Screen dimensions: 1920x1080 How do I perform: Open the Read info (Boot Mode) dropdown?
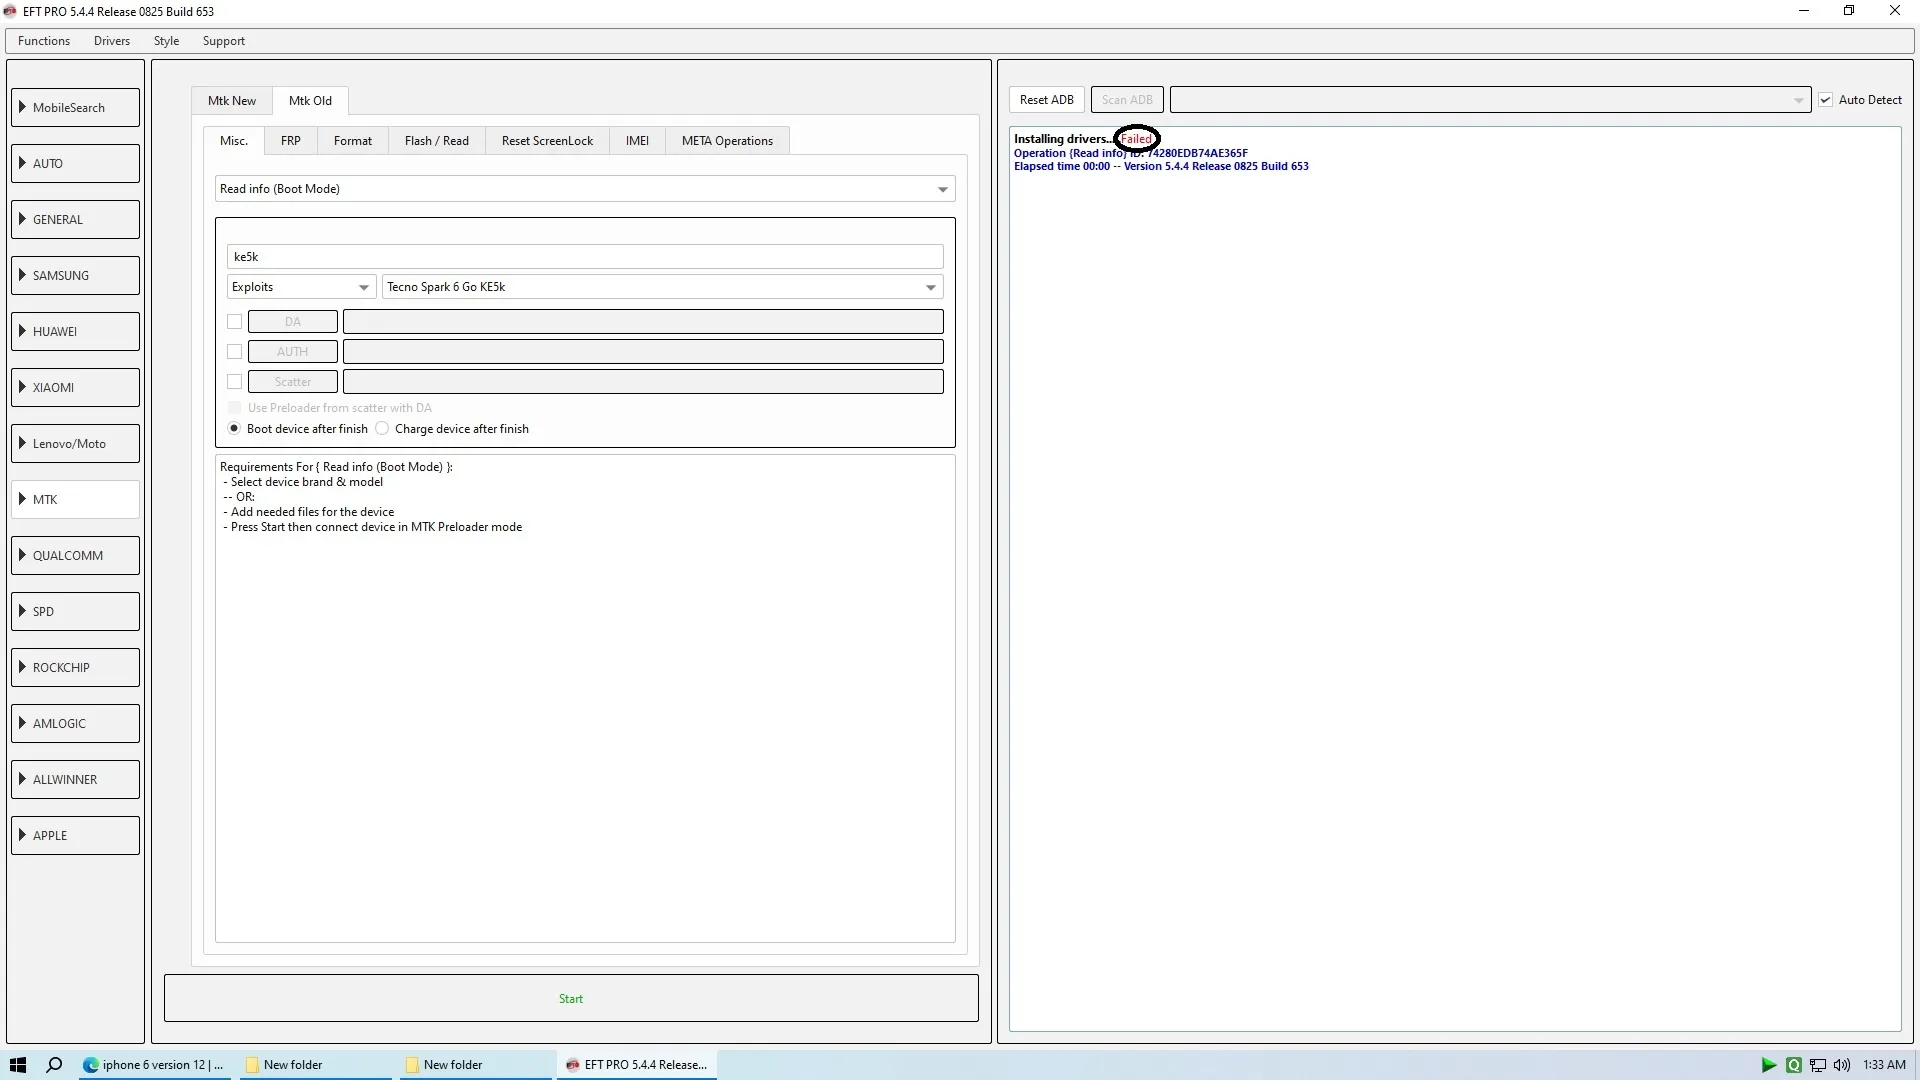(x=585, y=189)
